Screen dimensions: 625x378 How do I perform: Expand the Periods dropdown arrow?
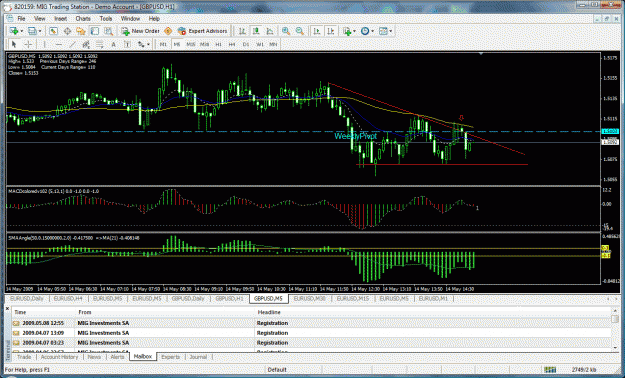pos(372,31)
